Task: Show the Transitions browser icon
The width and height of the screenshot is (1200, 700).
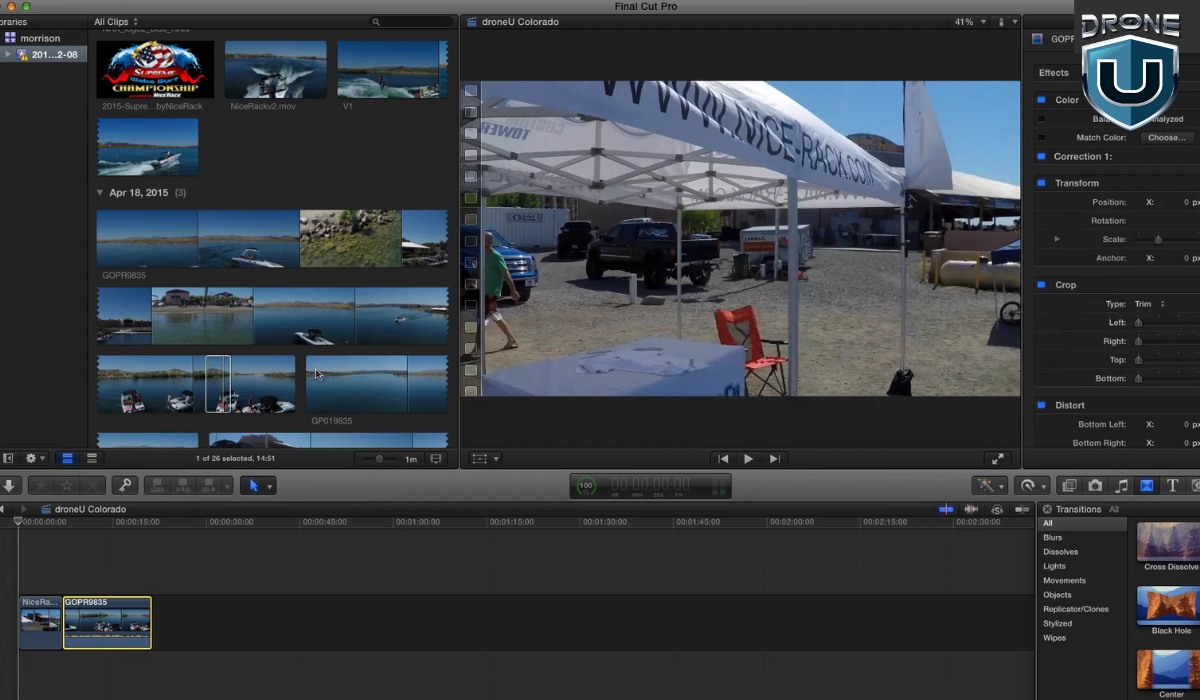Action: pos(1147,486)
